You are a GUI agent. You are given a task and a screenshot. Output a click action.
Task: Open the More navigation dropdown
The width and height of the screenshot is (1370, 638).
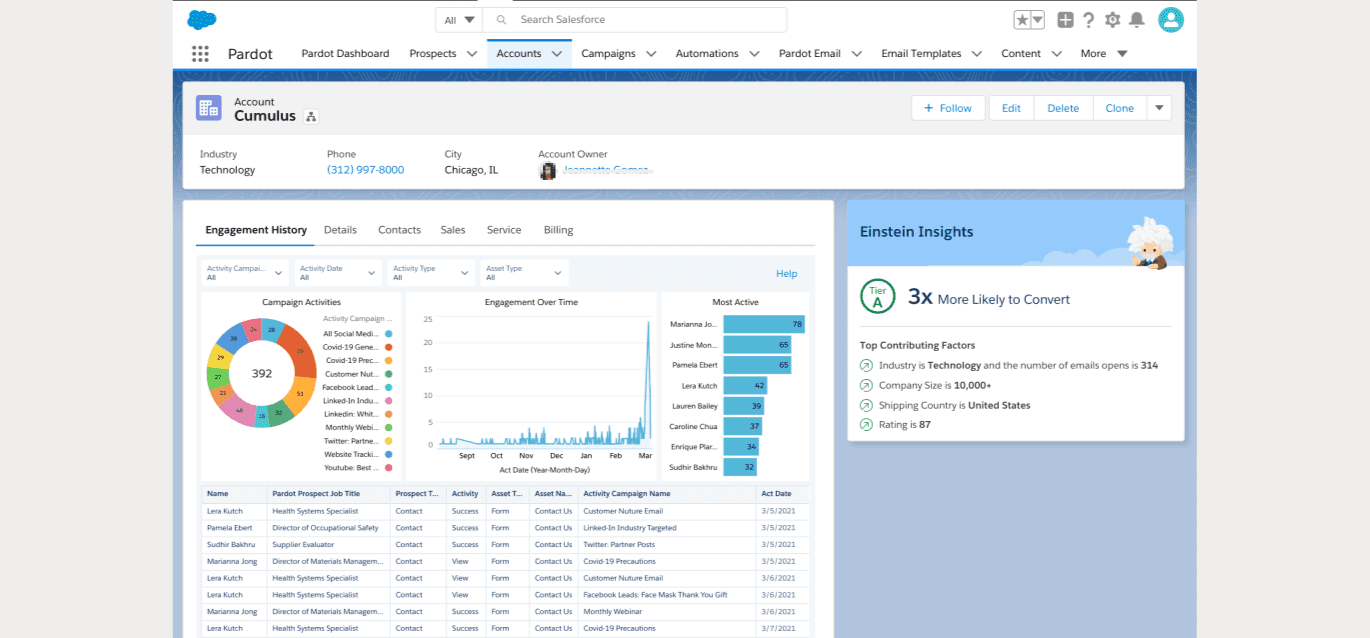click(1104, 54)
